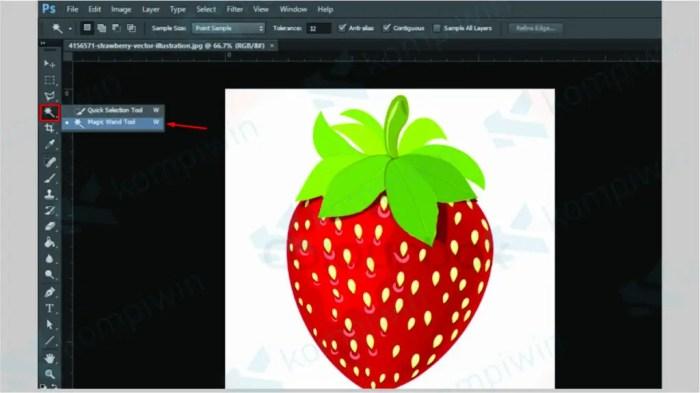Image resolution: width=700 pixels, height=393 pixels.
Task: Open the tool preset picker arrow
Action: point(70,29)
